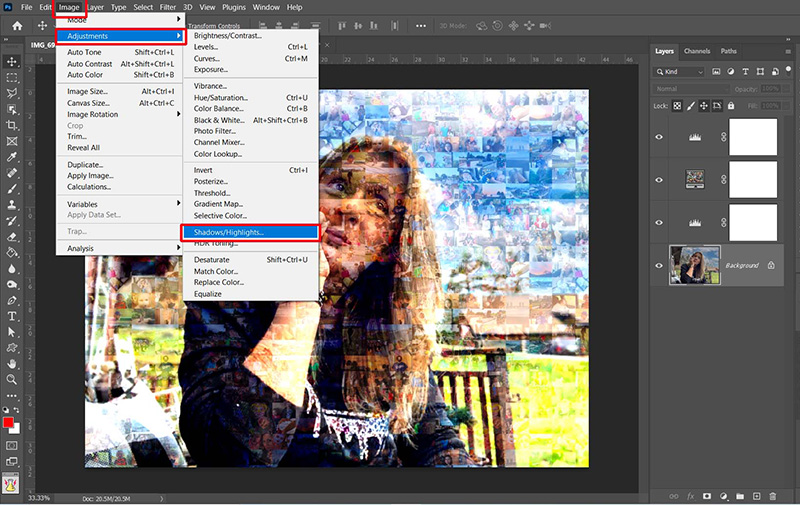This screenshot has height=505, width=800.
Task: Hide the Background layer
Action: click(659, 265)
